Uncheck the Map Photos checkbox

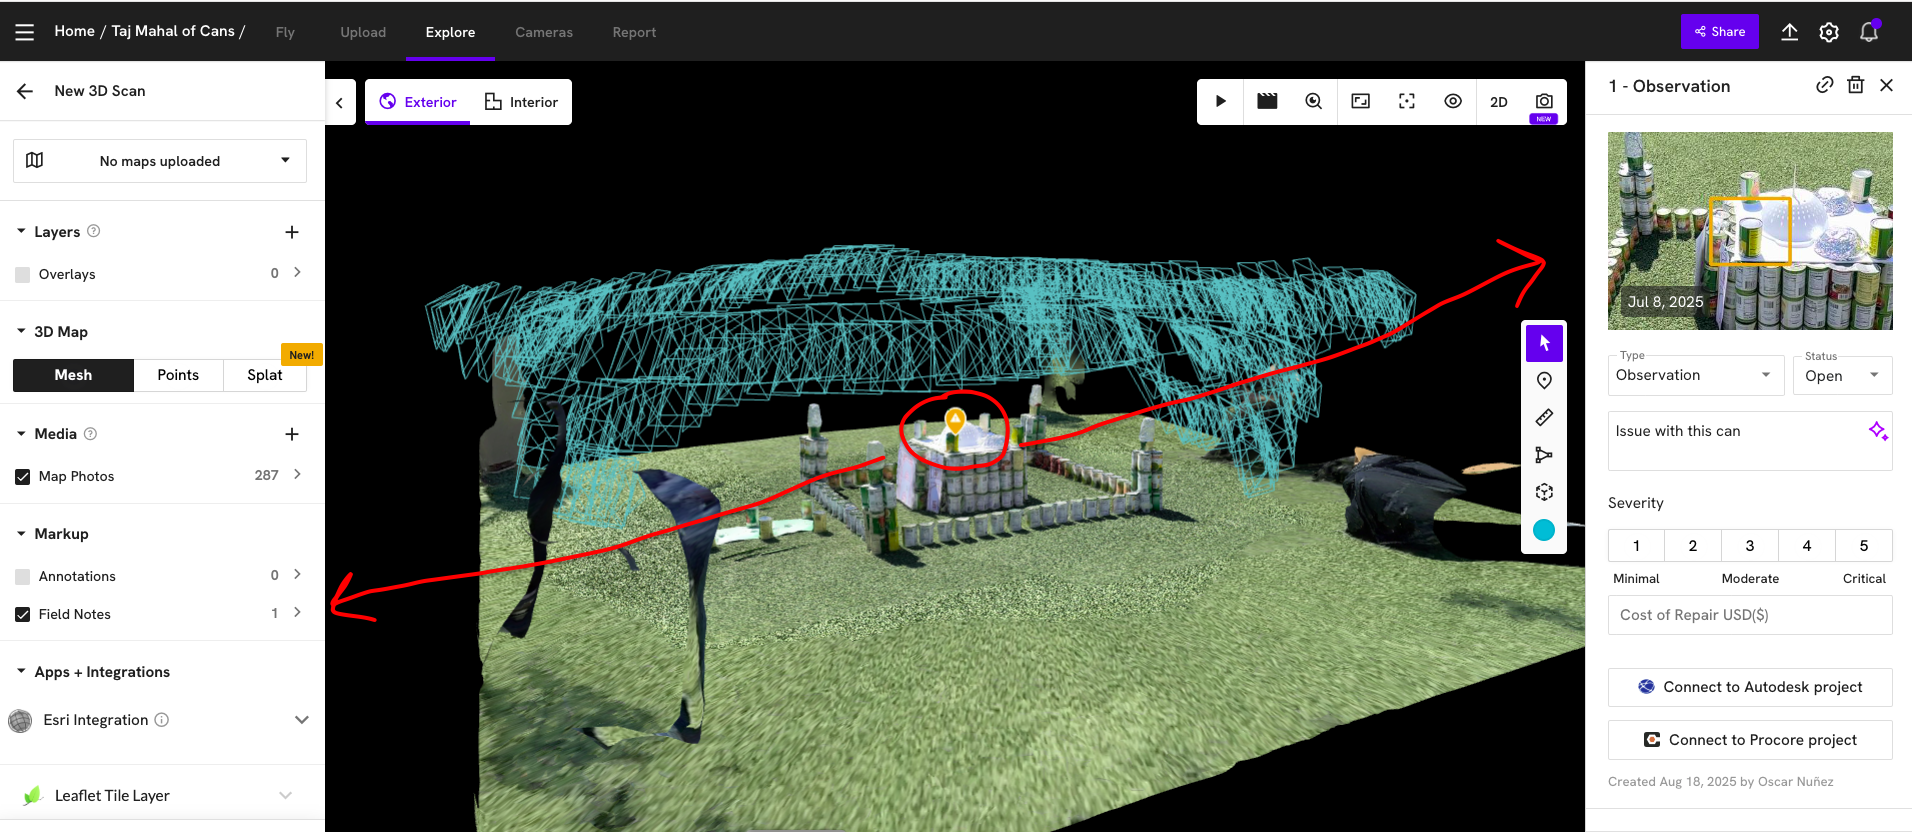[x=23, y=477]
